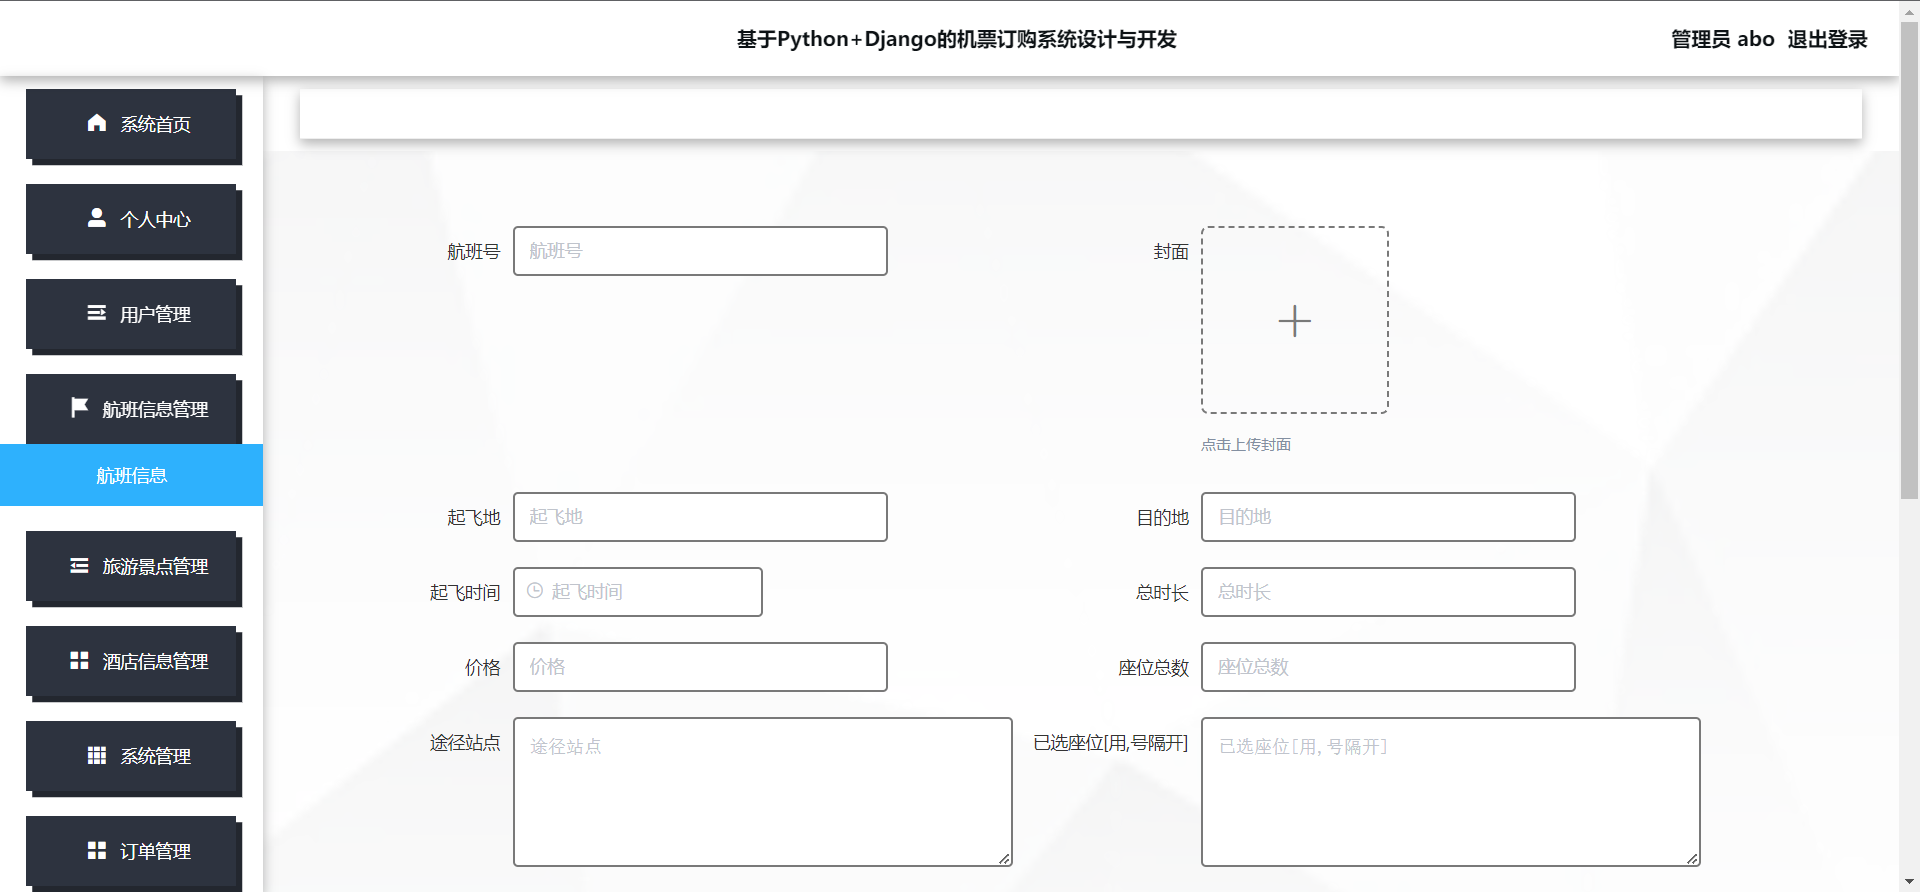Click the 起飞时间 field label
Image resolution: width=1920 pixels, height=892 pixels.
point(465,593)
